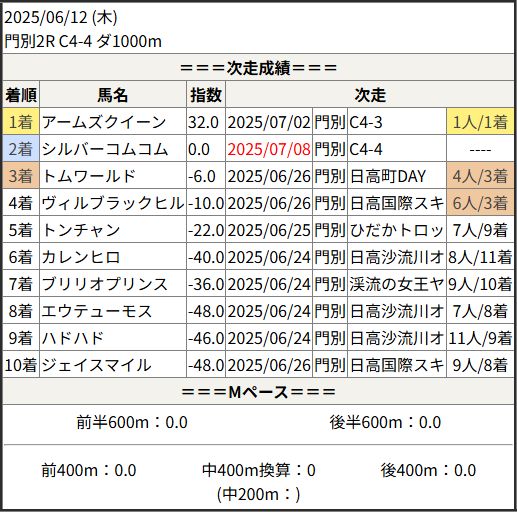The image size is (517, 512).
Task: Click the 1人/1着 yellow result cell
Action: point(480,122)
